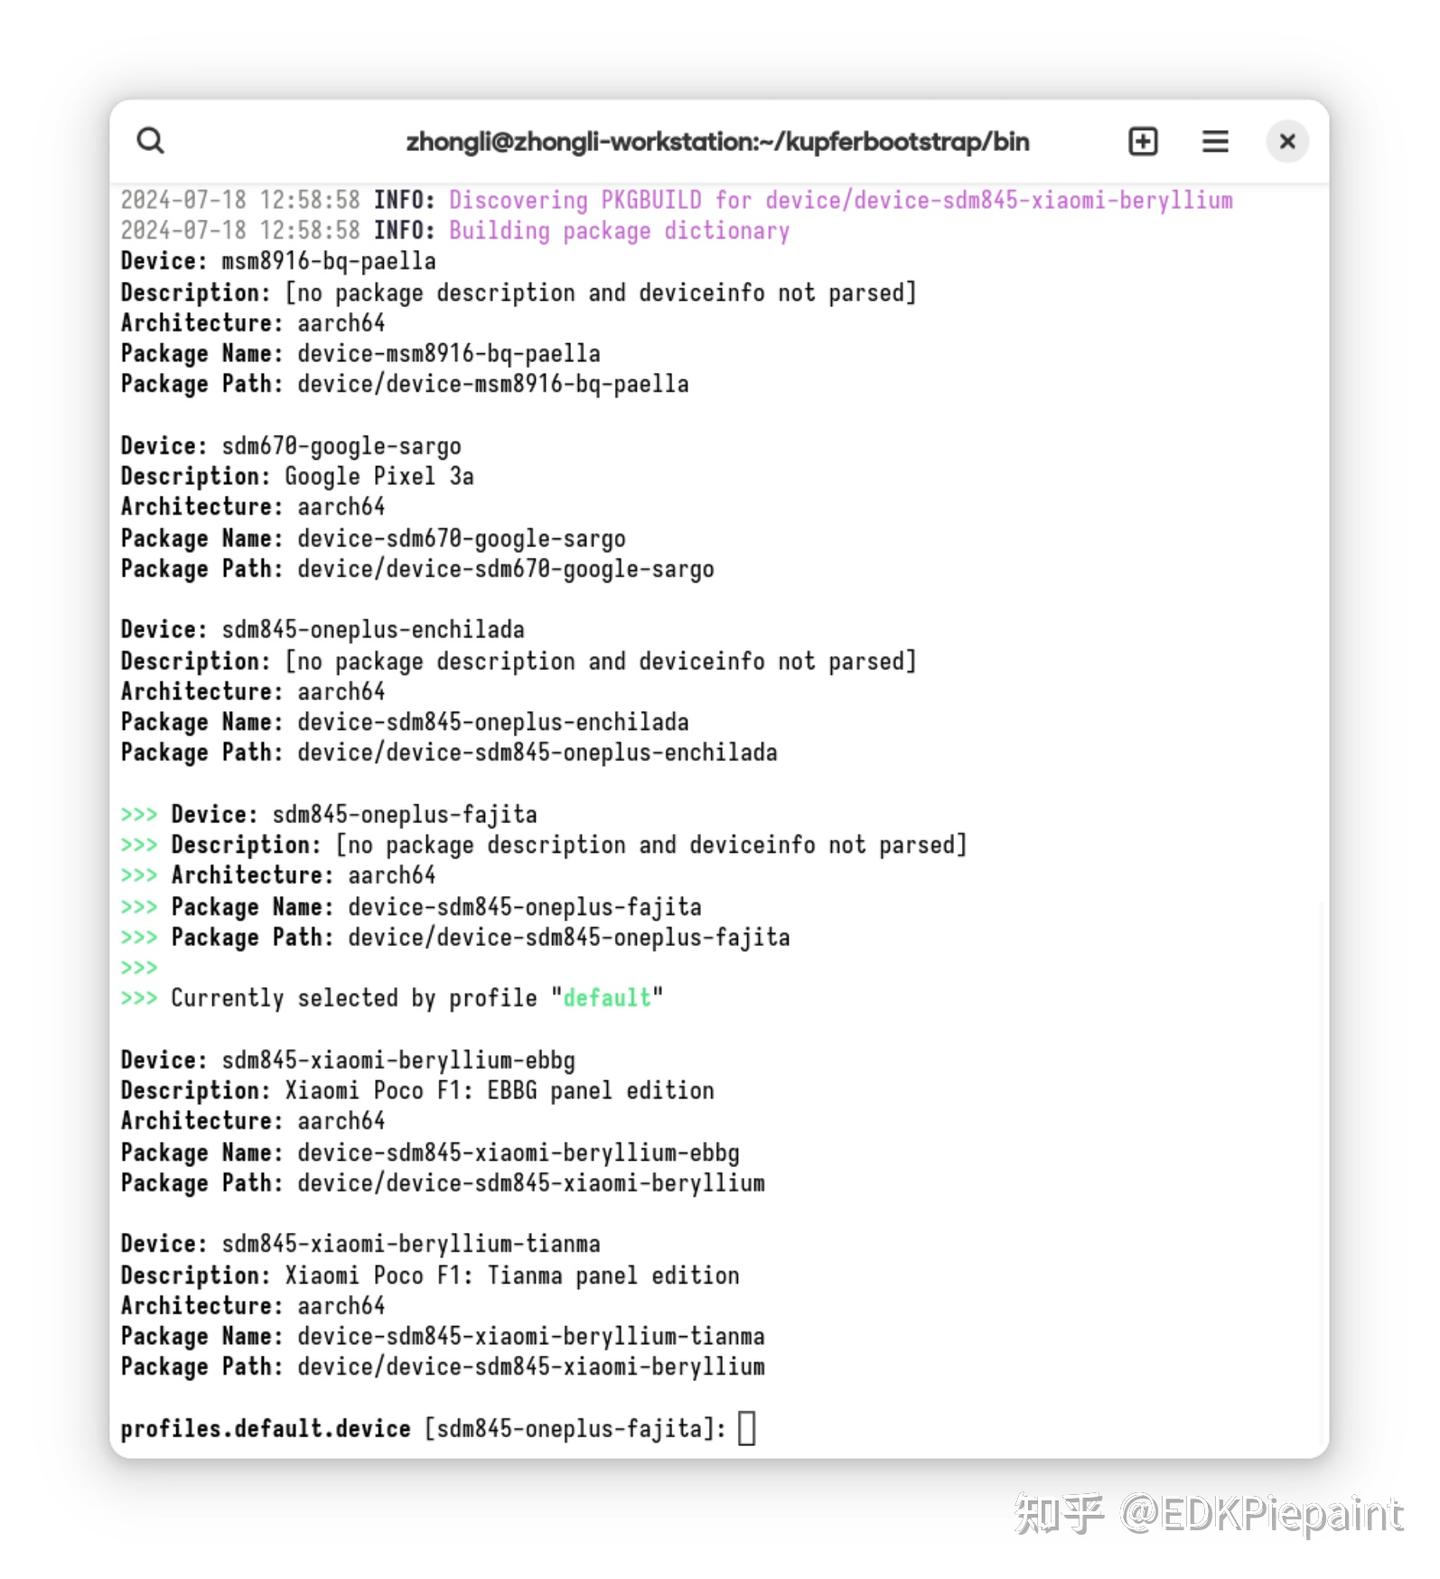Viewport: 1440px width, 1579px height.
Task: Click 'Currently selected by profile' line
Action: [x=392, y=998]
